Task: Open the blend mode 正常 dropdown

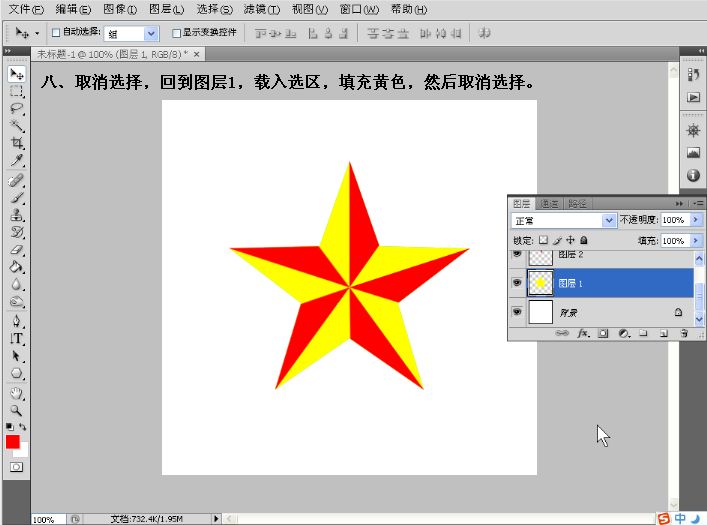Action: 609,220
